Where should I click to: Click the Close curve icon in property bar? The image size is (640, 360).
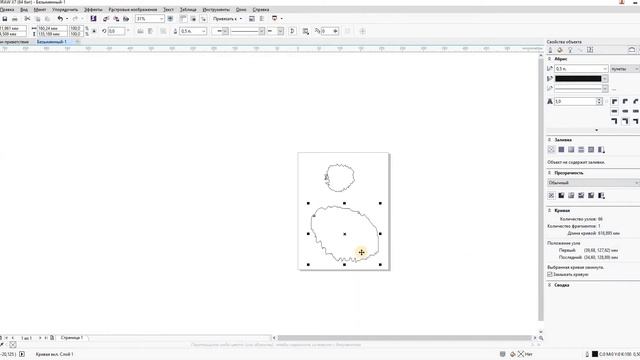292,31
